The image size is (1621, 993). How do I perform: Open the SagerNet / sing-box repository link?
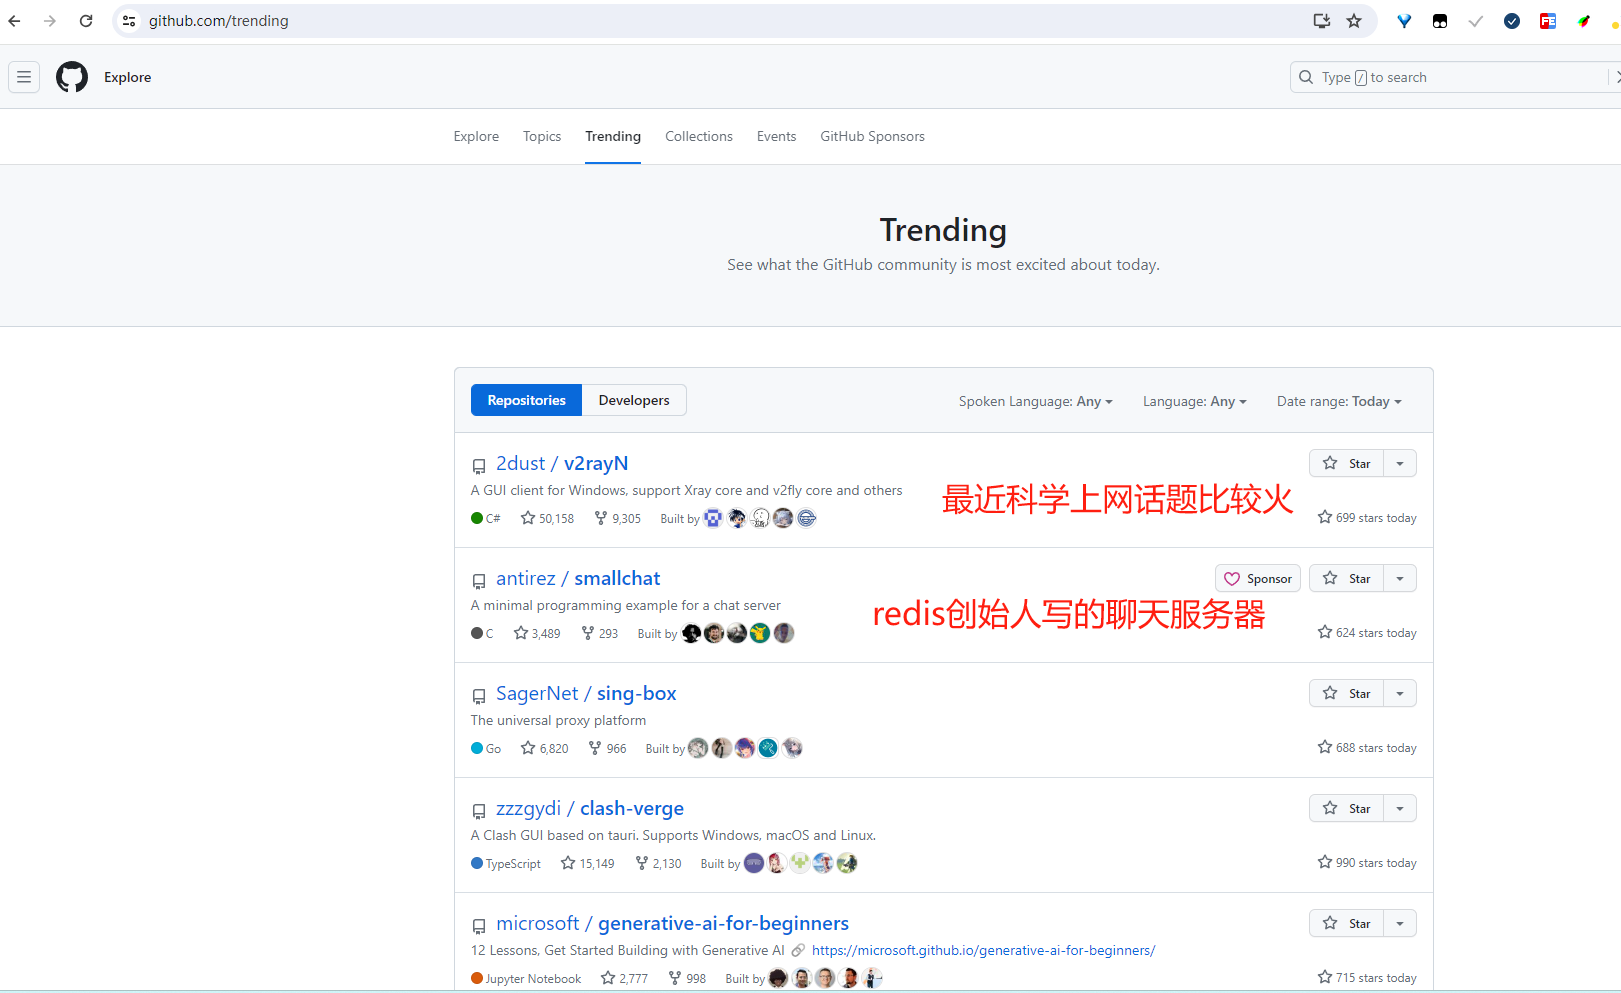(x=586, y=693)
